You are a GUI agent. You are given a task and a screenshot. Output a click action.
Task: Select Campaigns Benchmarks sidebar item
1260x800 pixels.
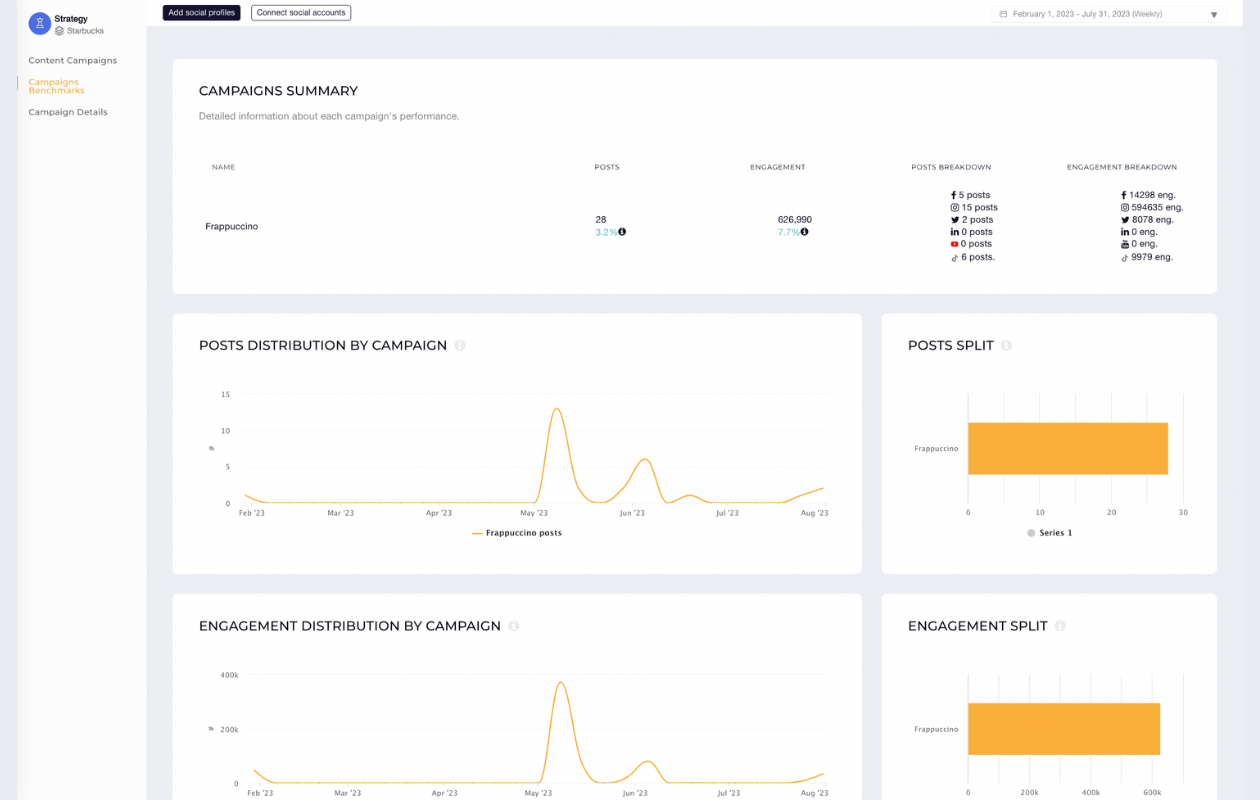click(x=56, y=86)
